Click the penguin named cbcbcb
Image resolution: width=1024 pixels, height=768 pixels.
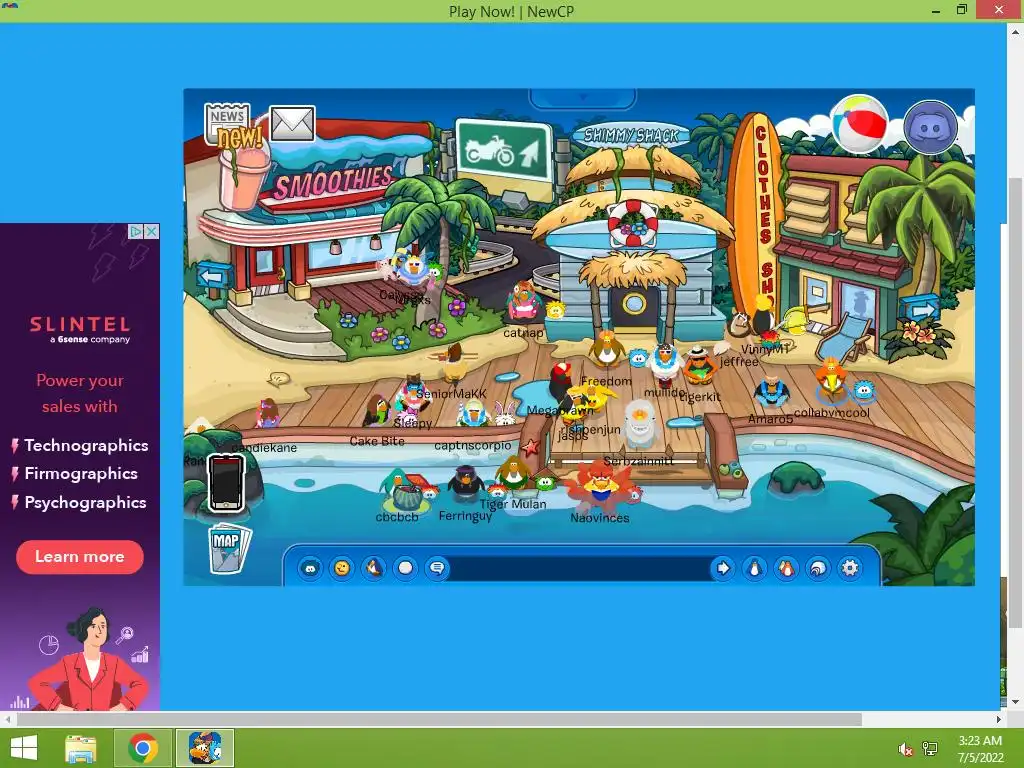[x=404, y=490]
